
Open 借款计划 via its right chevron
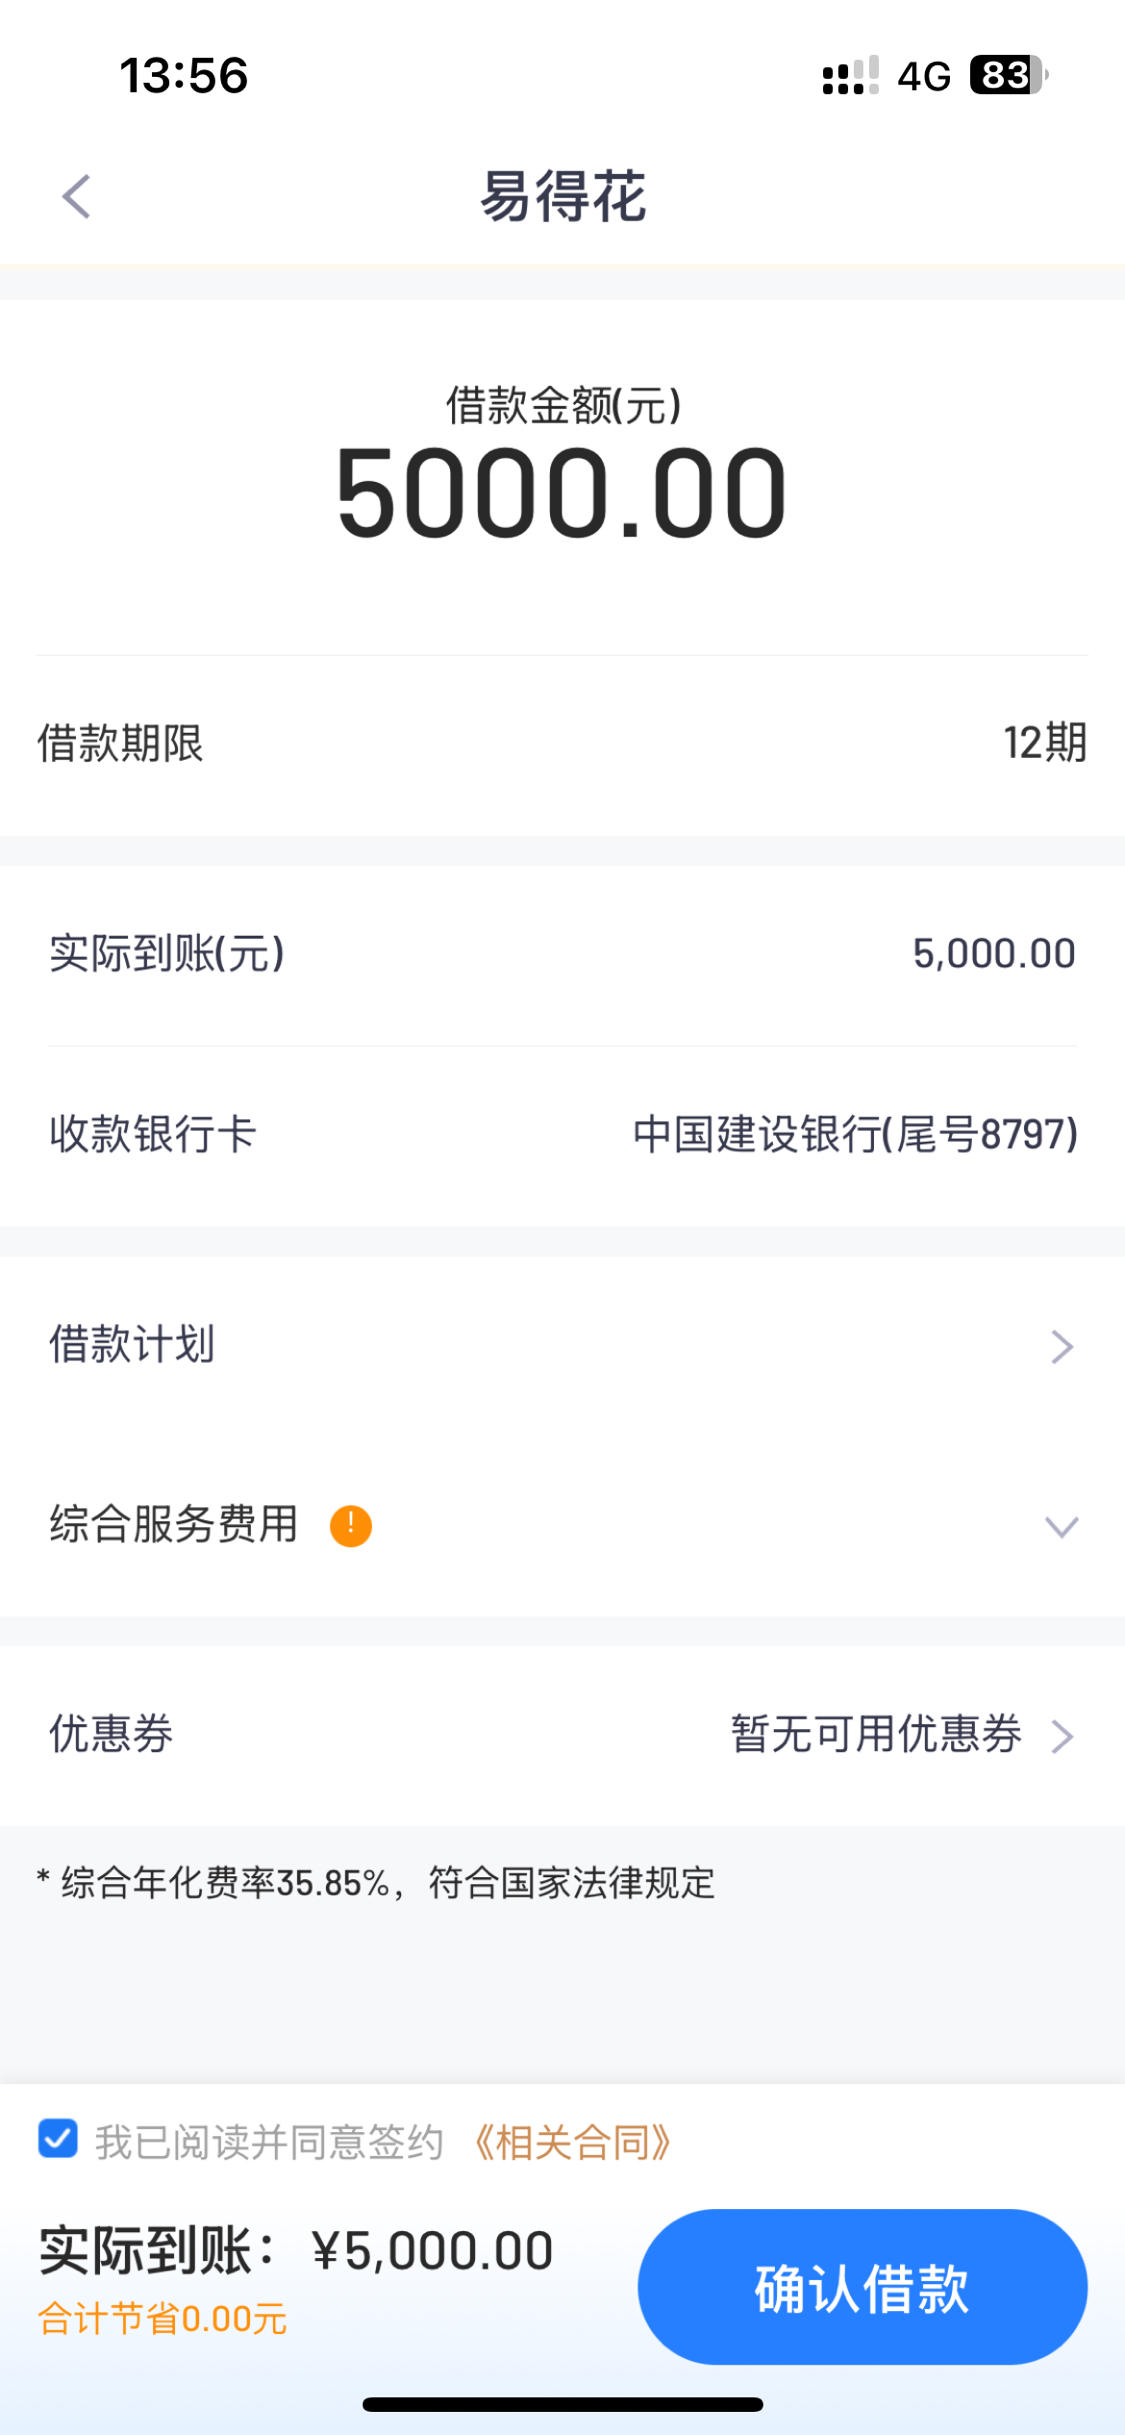(x=1062, y=1347)
